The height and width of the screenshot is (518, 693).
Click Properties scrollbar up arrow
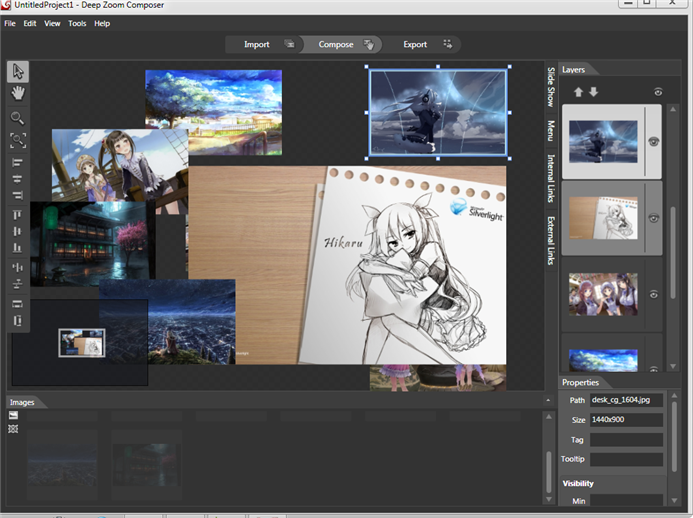click(x=674, y=395)
